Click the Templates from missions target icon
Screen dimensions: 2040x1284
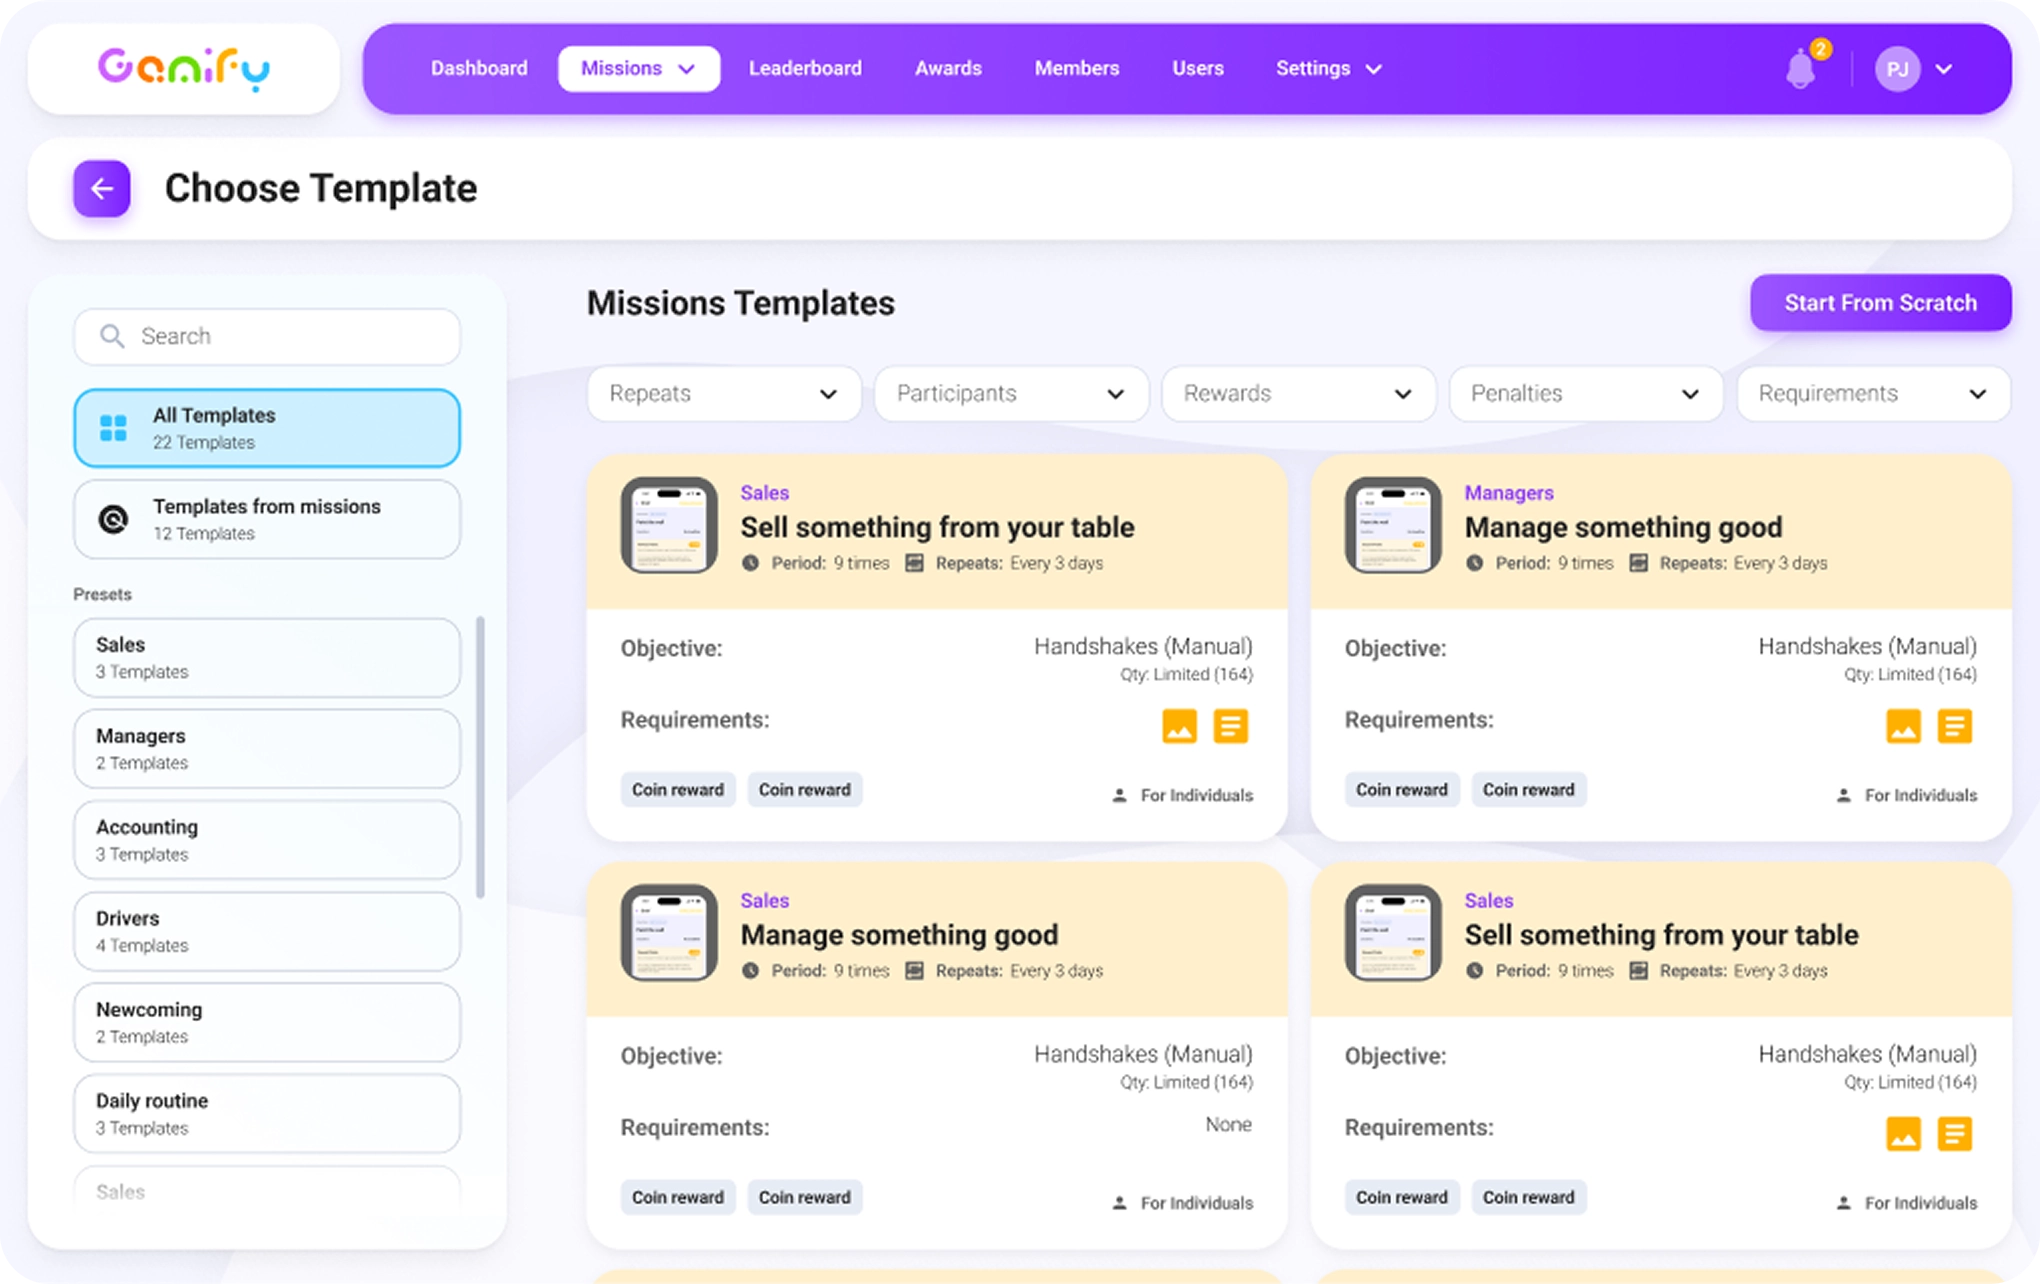click(x=114, y=519)
